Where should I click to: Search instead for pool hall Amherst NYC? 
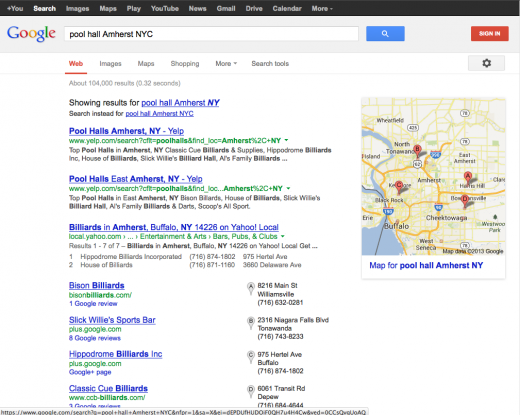159,114
